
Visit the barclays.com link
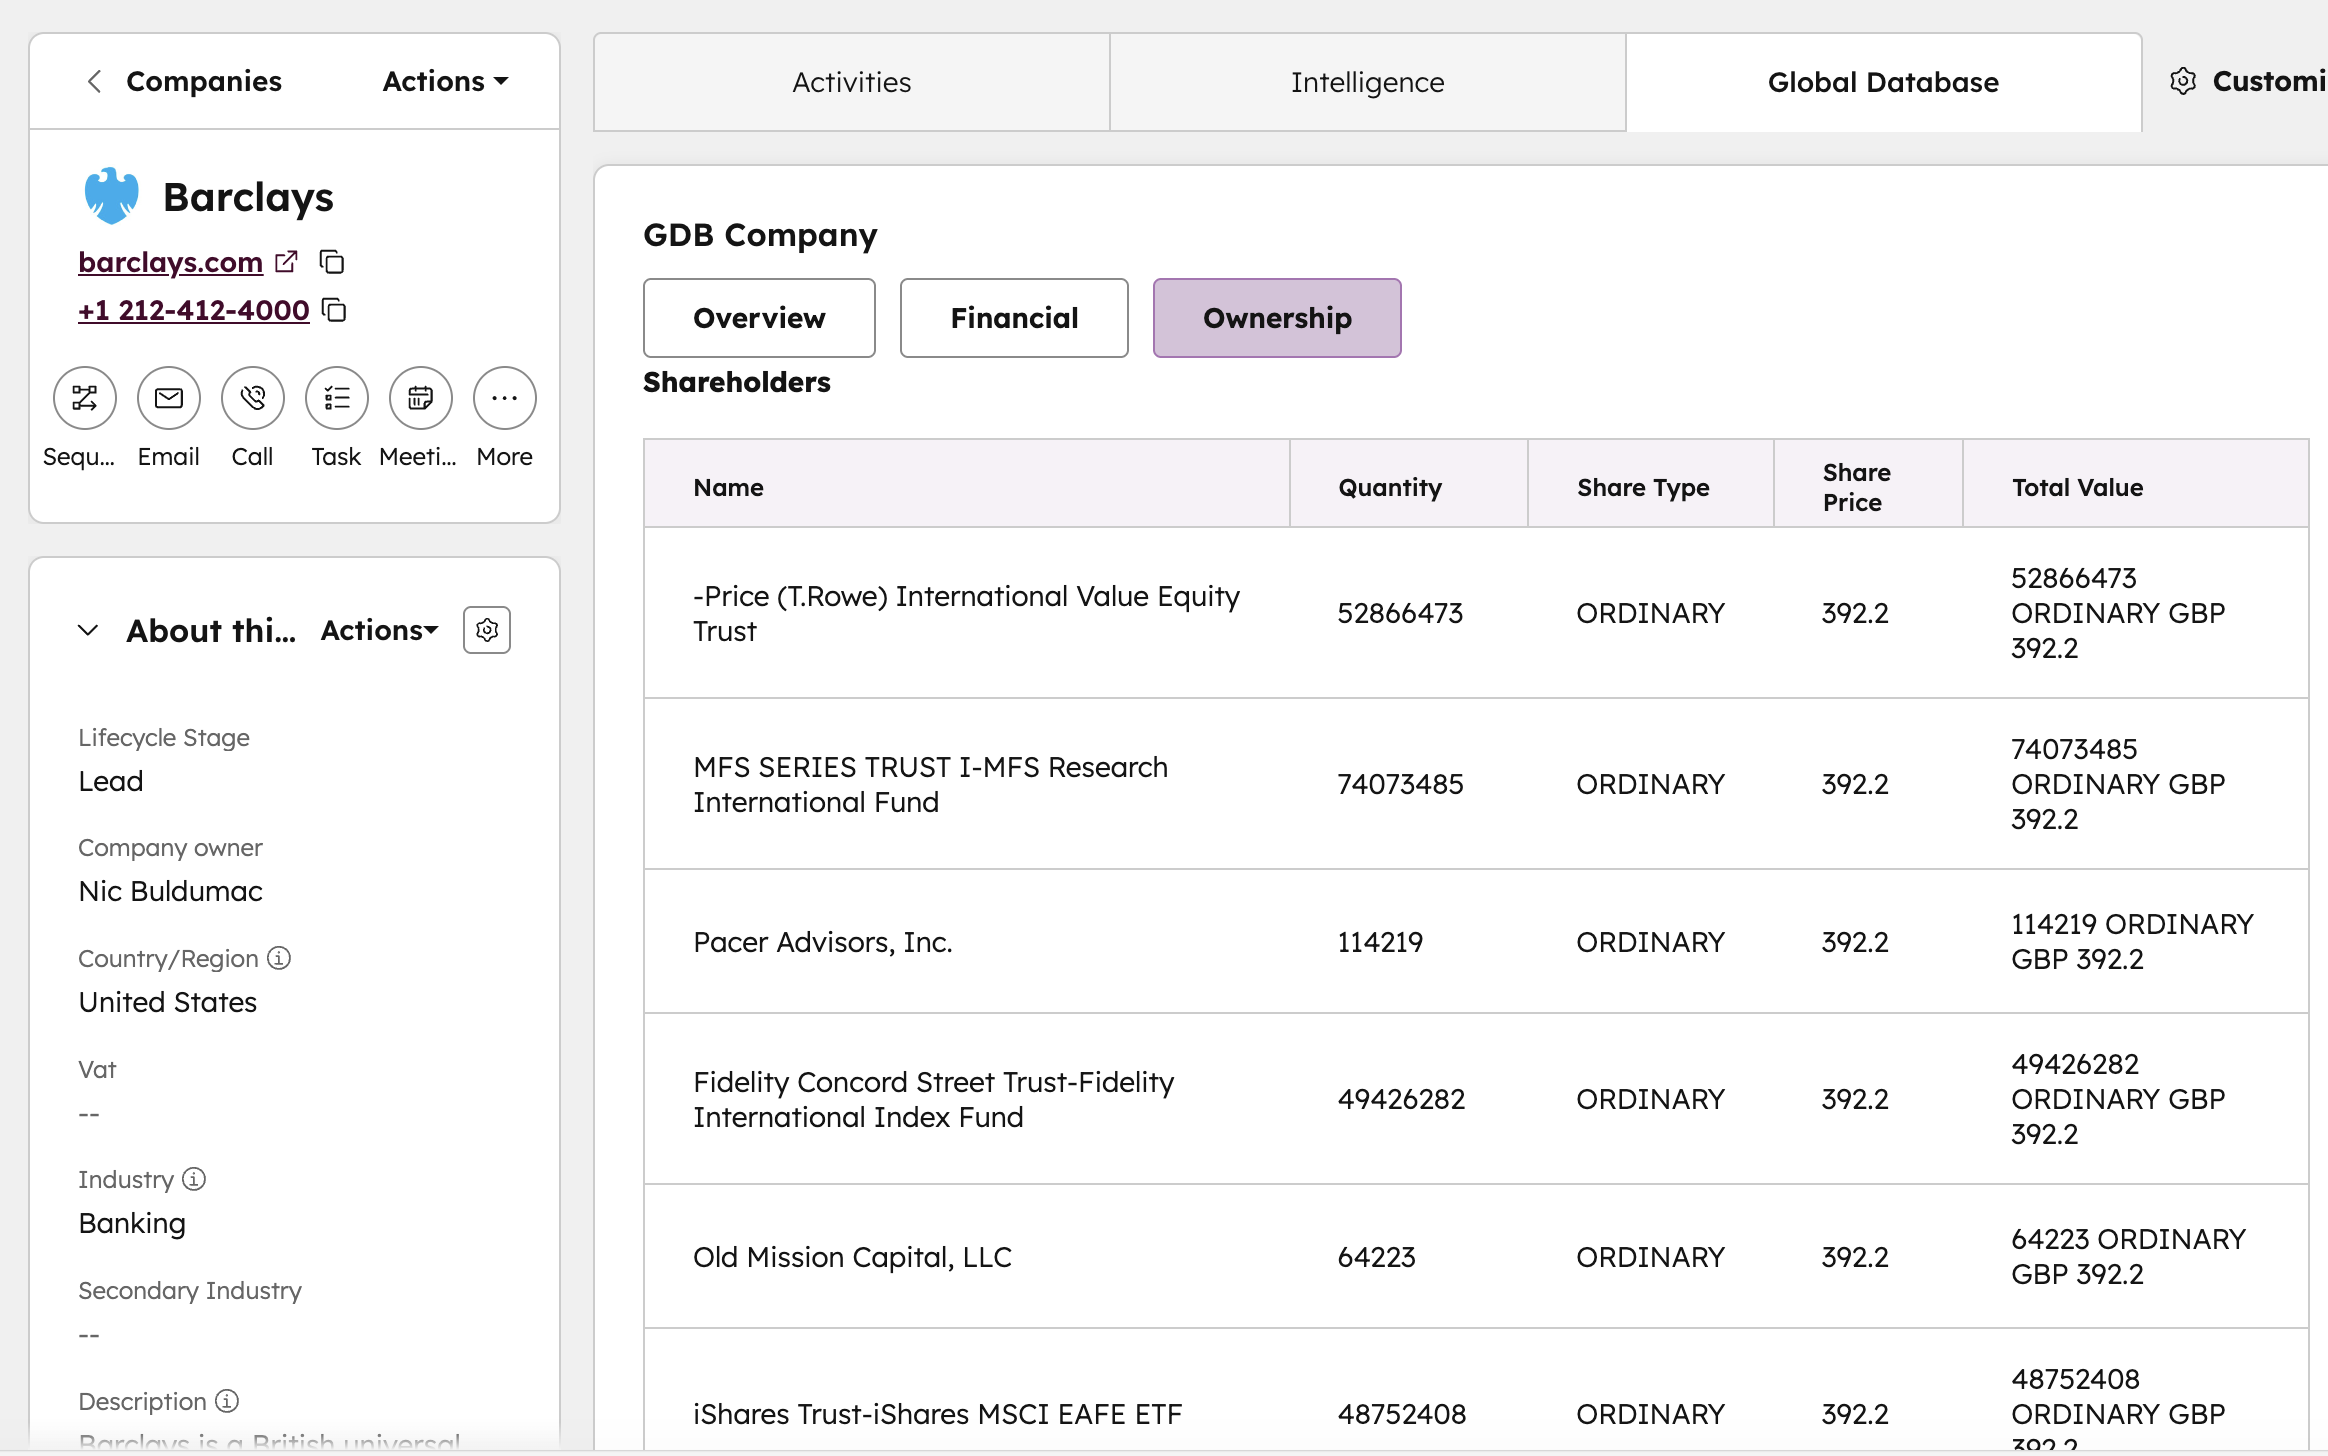click(x=170, y=261)
